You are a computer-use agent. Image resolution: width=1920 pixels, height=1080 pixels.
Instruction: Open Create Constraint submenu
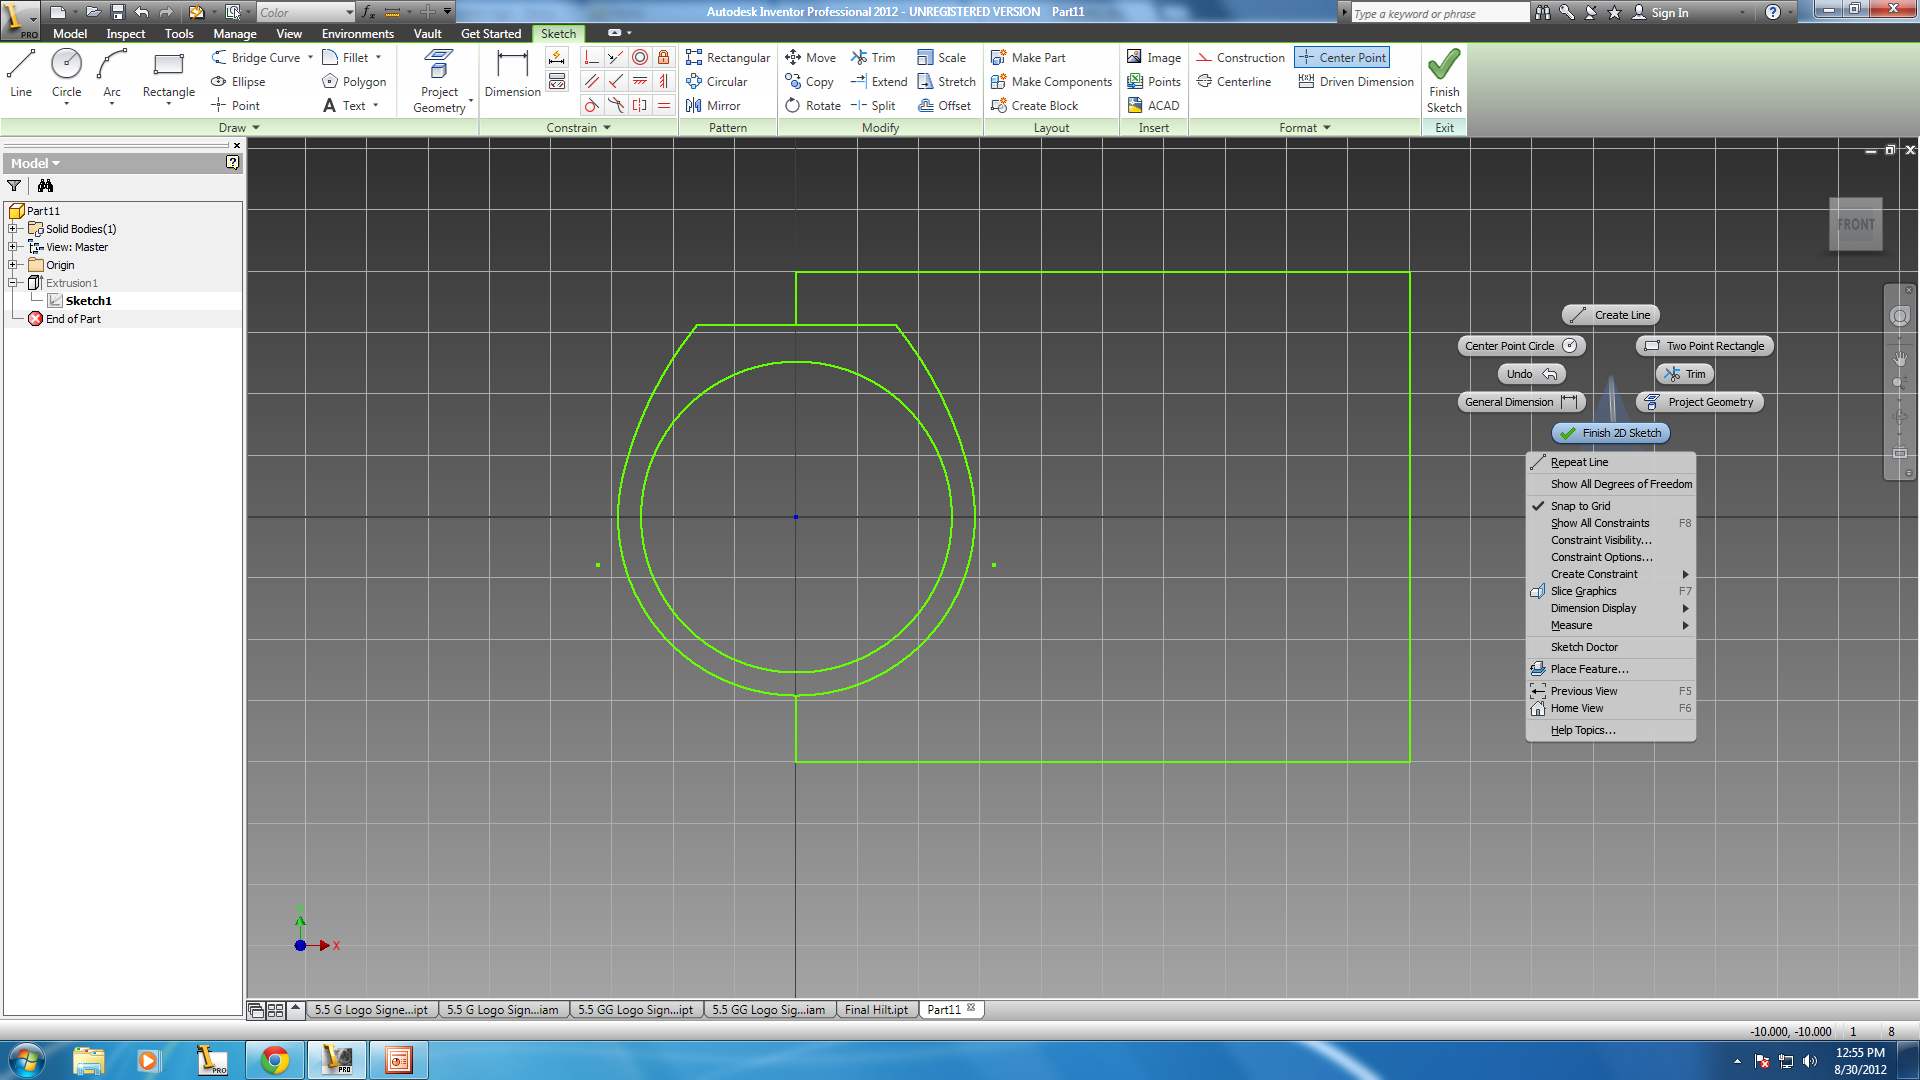[1610, 574]
